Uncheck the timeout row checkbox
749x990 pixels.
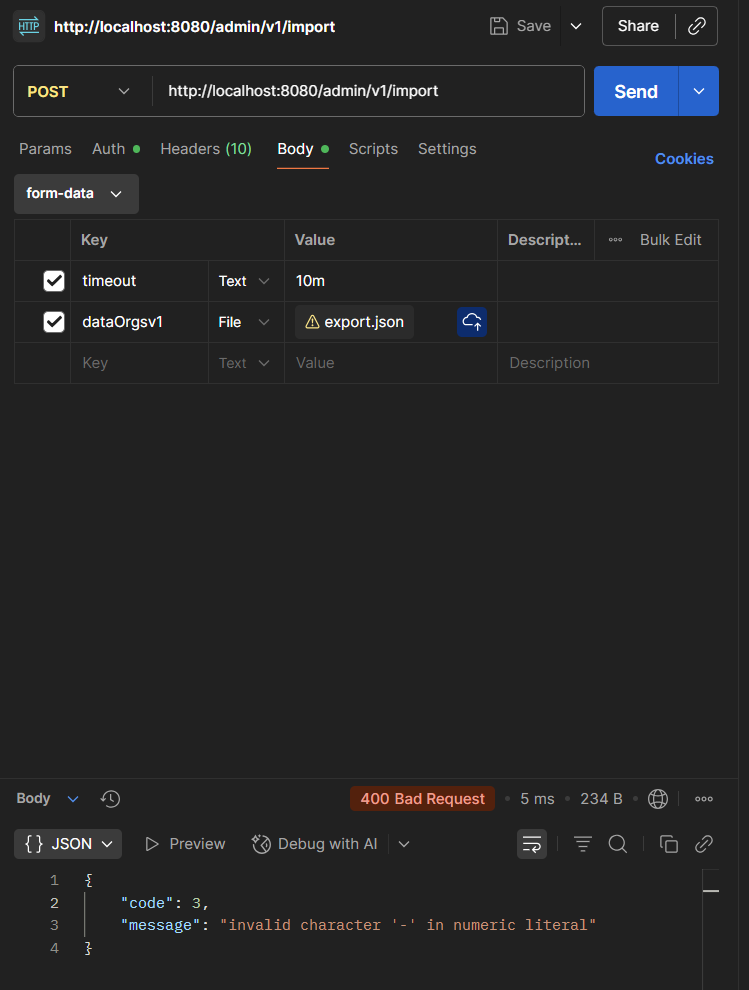54,281
